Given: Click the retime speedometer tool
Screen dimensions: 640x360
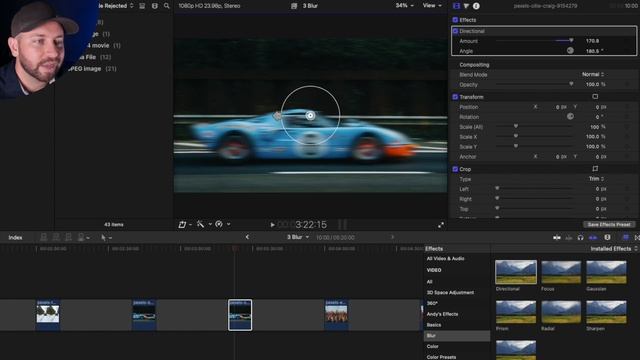Looking at the screenshot, I should [x=219, y=224].
